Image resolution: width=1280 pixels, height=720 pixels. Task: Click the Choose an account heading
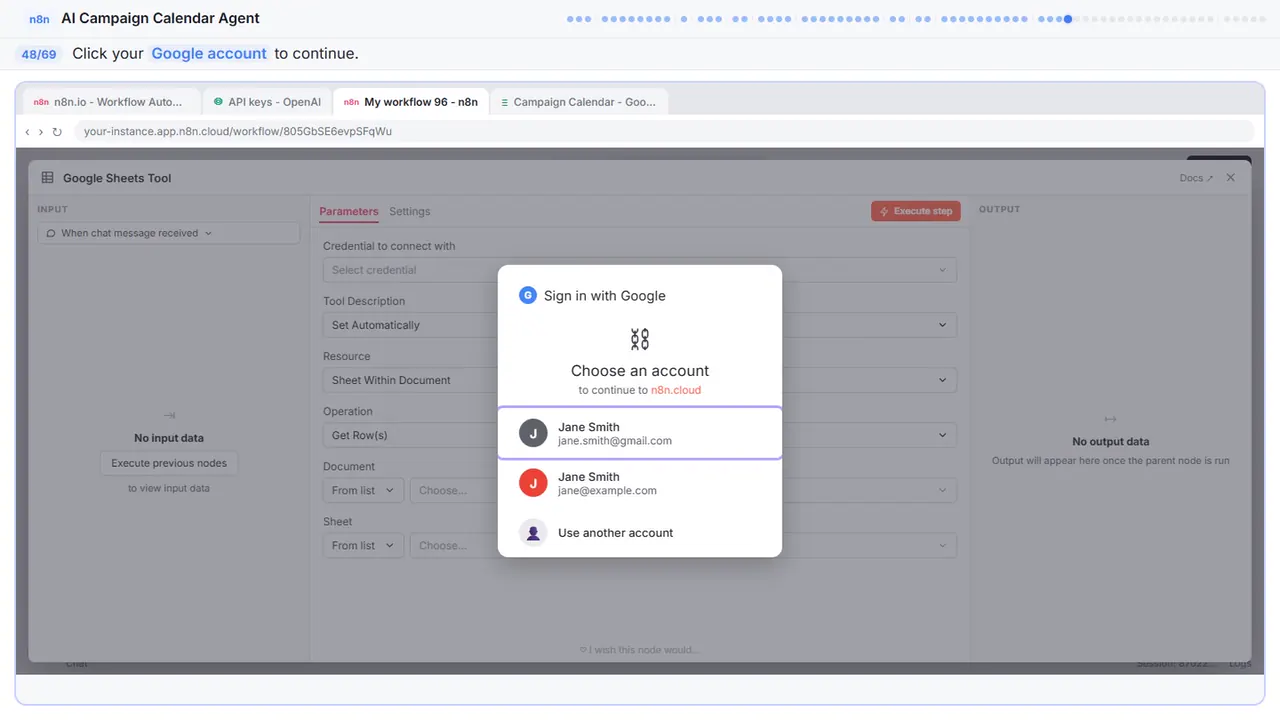coord(640,370)
